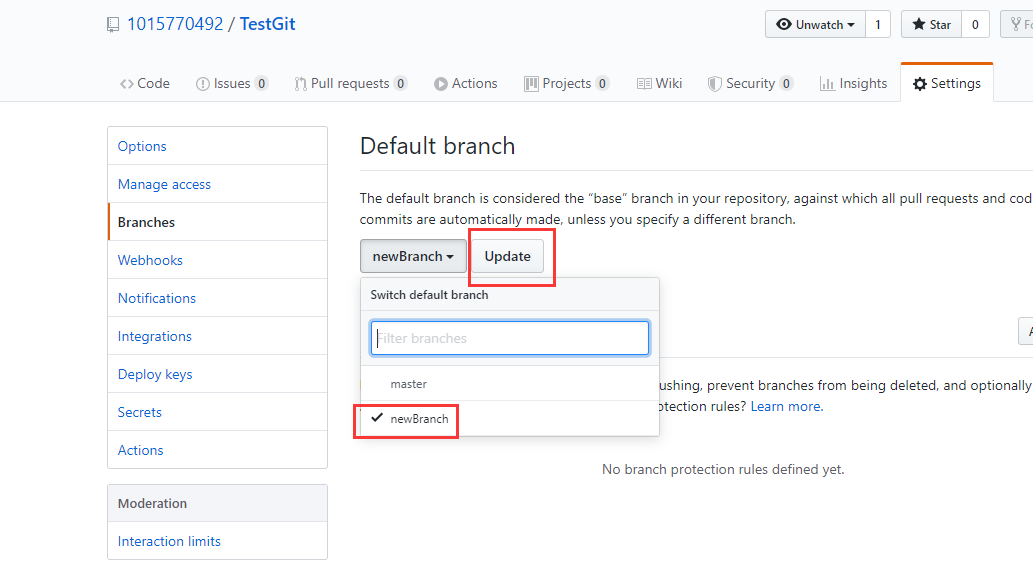Select Branches in the settings sidebar

(217, 223)
